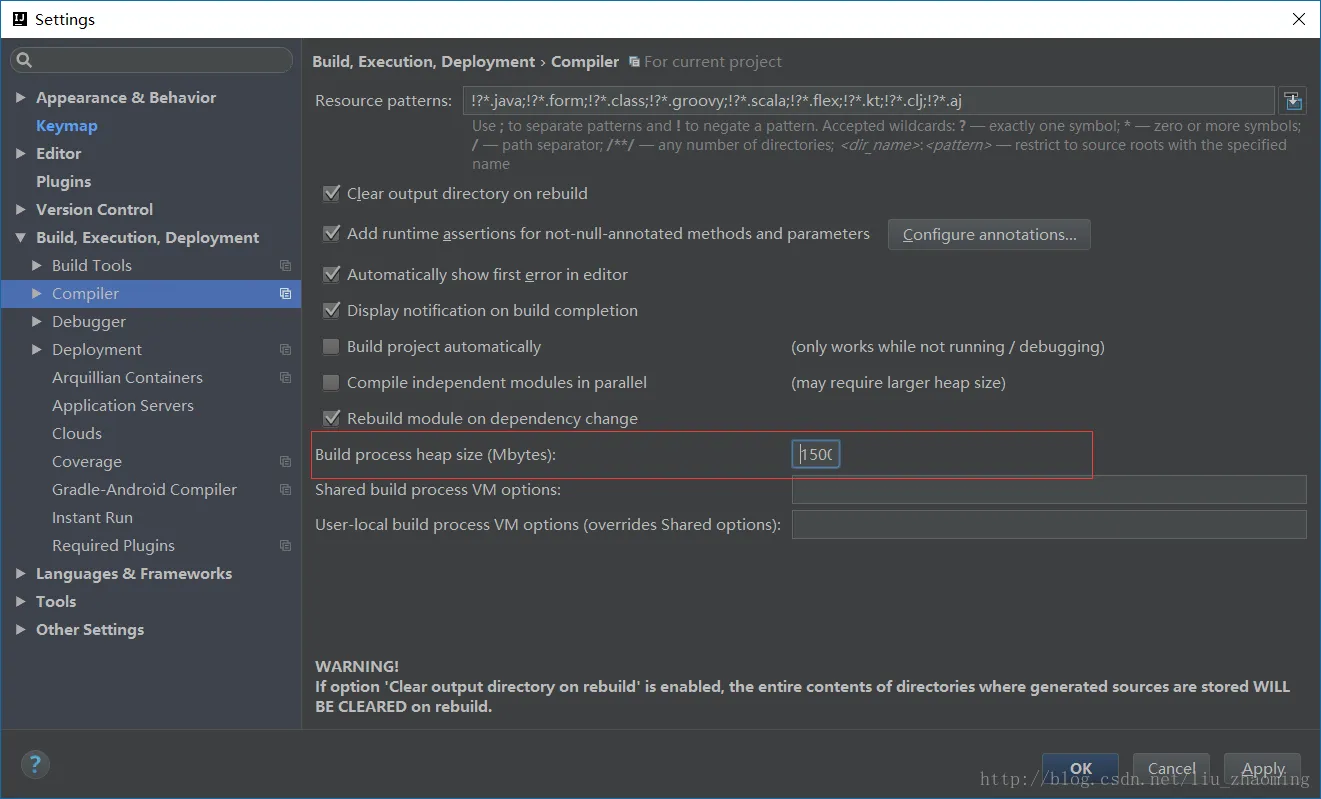
Task: Close the Settings dialog window
Action: click(1298, 19)
